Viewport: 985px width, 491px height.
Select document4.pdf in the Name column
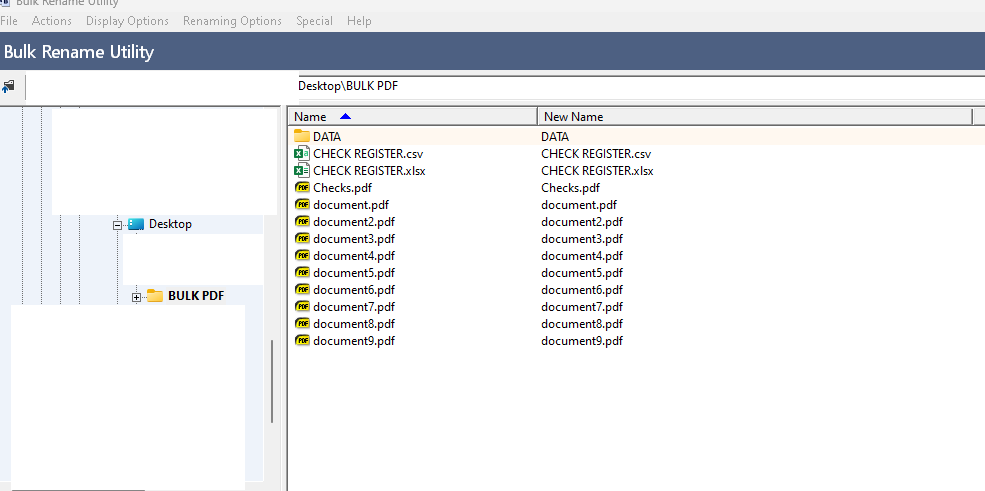click(x=354, y=256)
